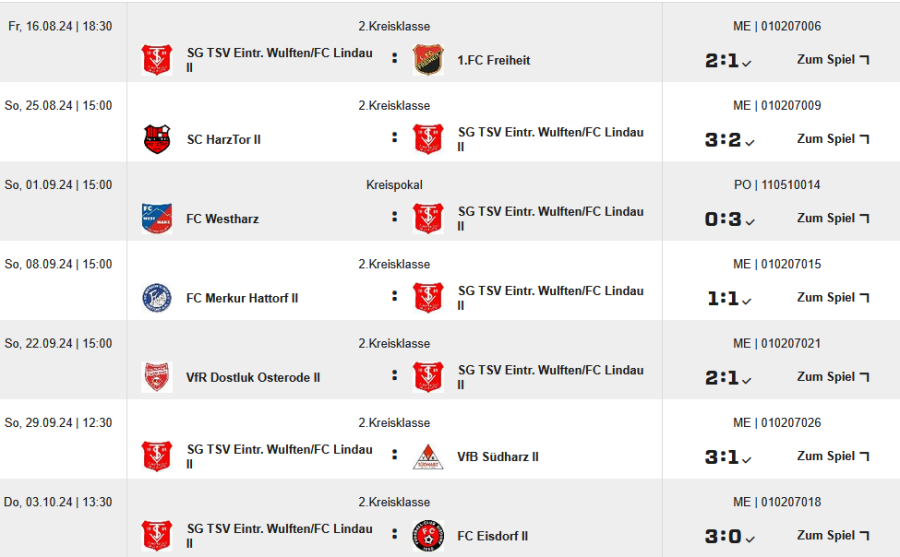This screenshot has height=557, width=900.
Task: Open the 1.FC Freiheit team name link
Action: point(494,60)
